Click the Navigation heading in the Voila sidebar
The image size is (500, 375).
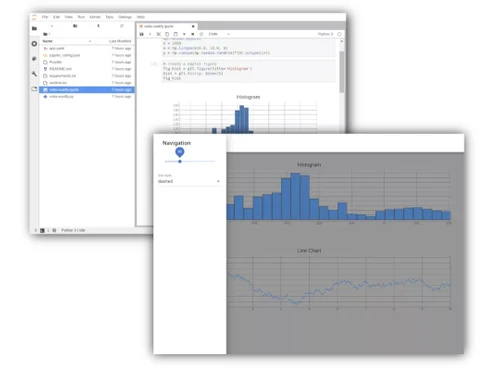176,143
